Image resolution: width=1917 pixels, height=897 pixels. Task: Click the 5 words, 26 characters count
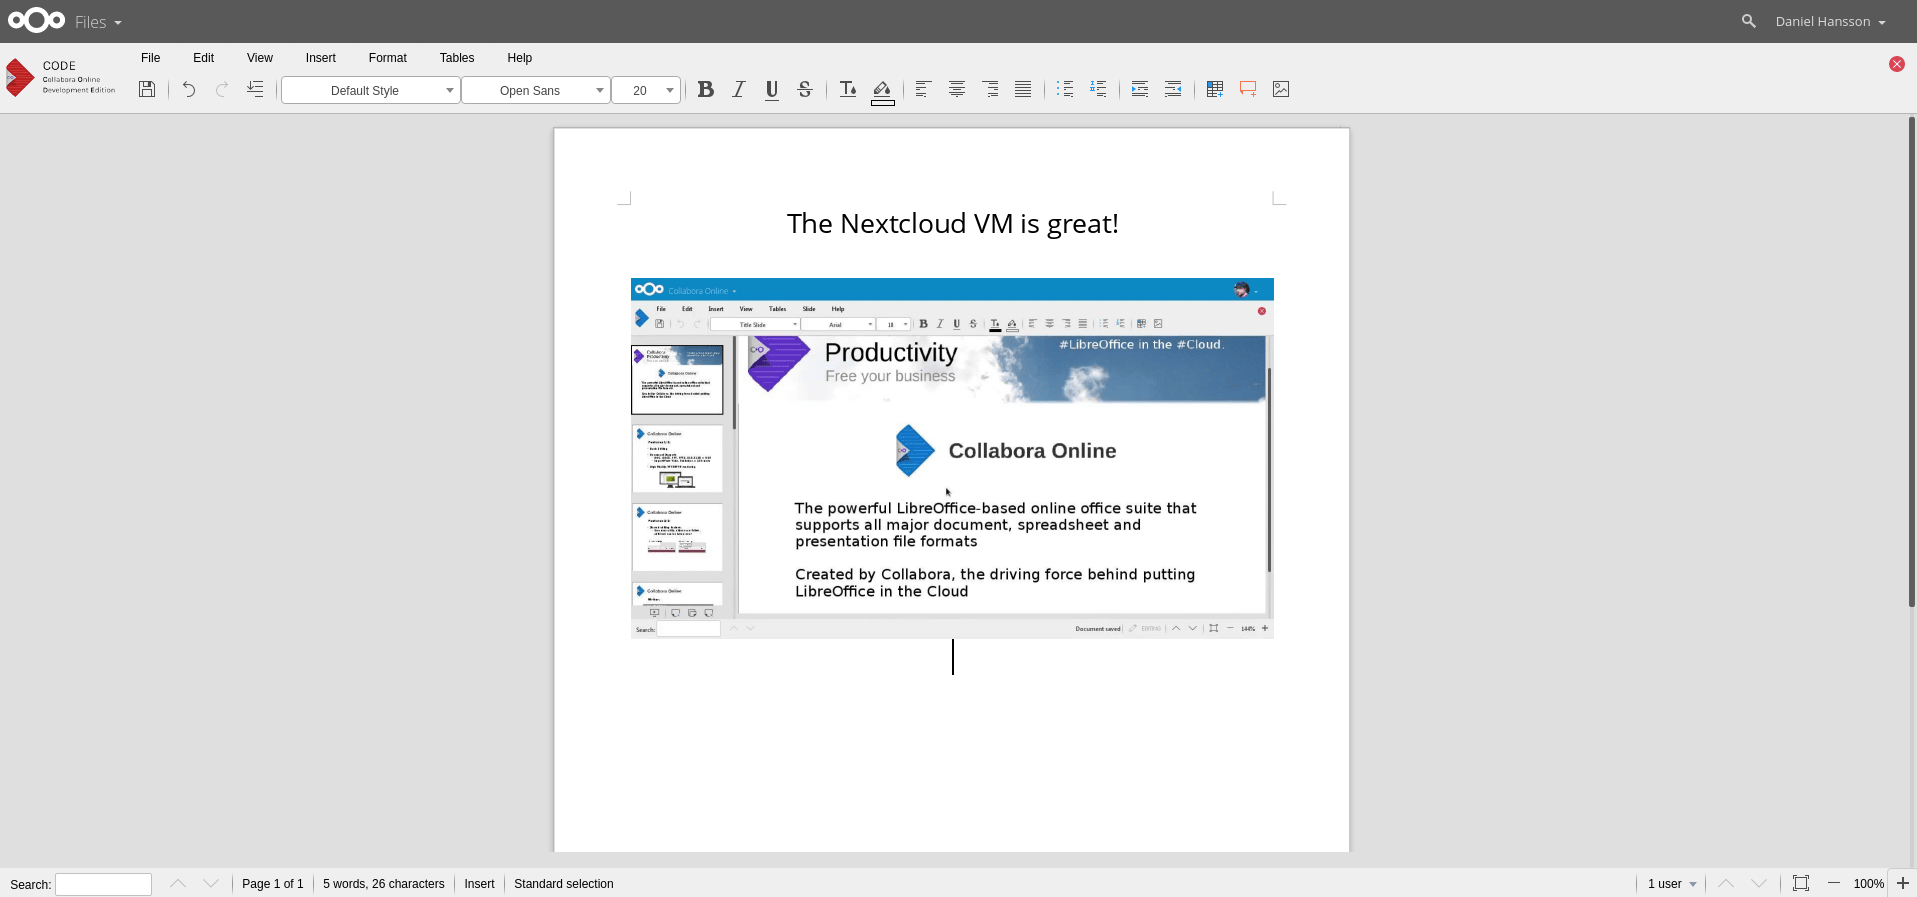[x=384, y=884]
